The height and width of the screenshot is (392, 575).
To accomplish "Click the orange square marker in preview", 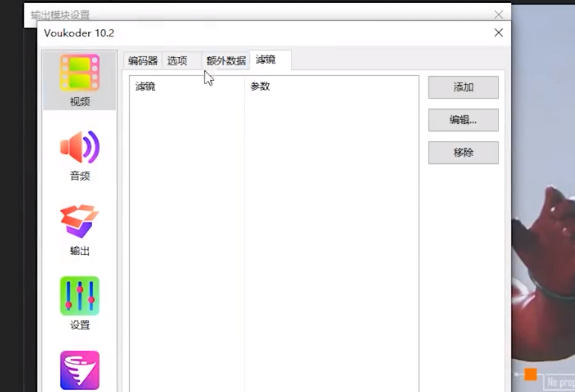I will click(x=530, y=375).
